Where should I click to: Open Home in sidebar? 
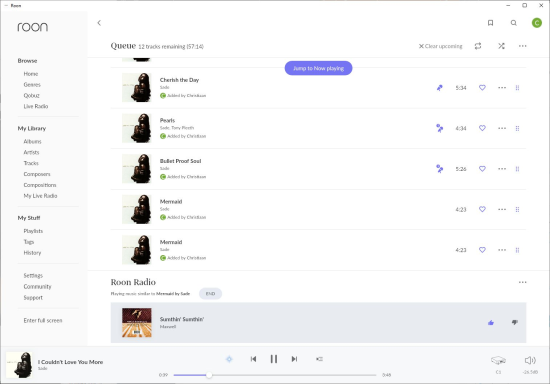tap(31, 74)
